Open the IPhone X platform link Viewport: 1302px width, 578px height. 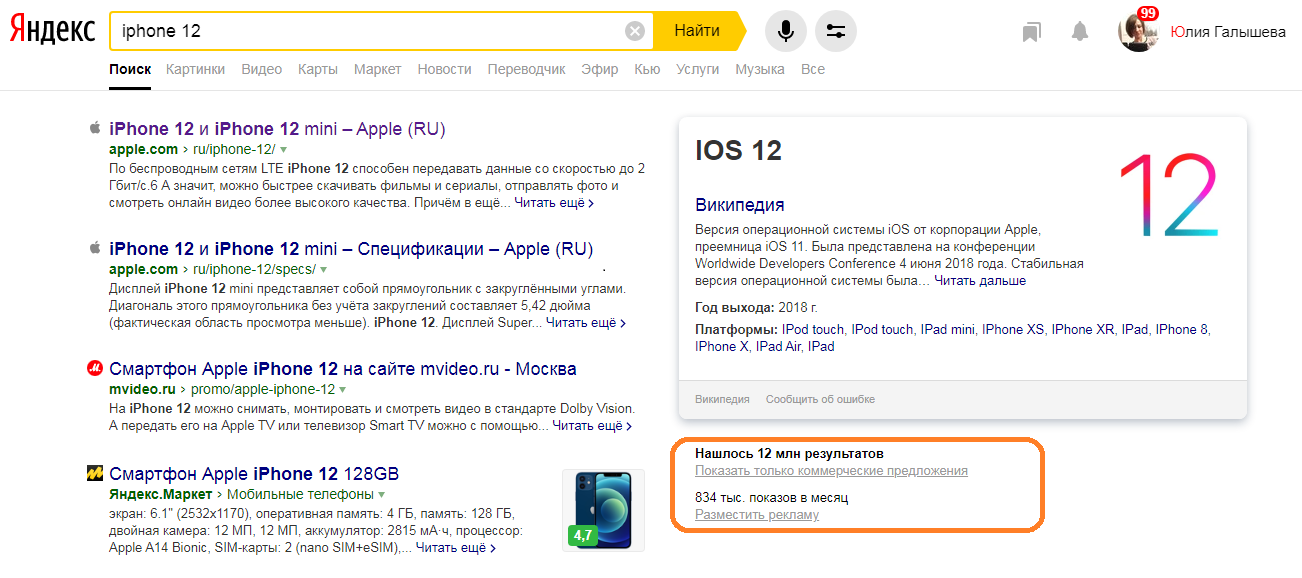click(x=722, y=346)
